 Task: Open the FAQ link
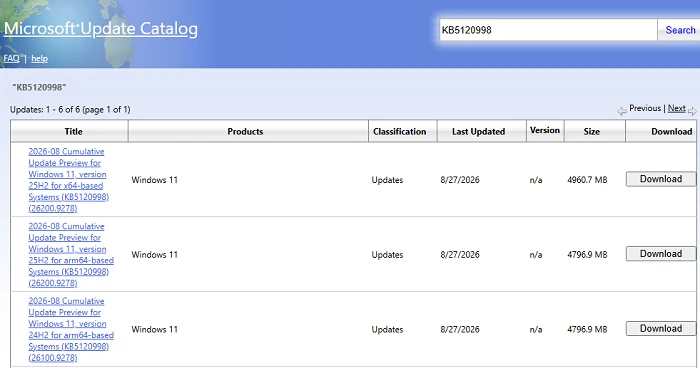click(x=11, y=59)
